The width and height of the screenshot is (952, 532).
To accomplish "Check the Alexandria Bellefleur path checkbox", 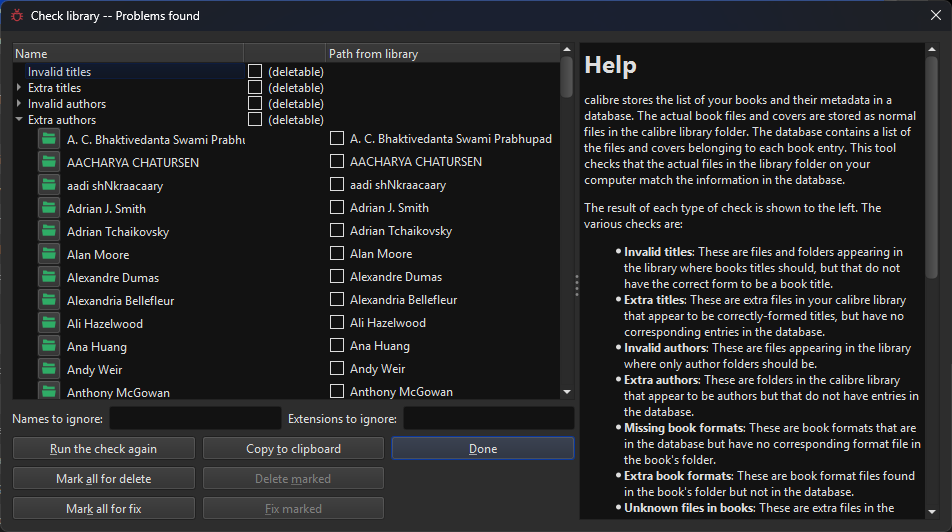I will [x=337, y=299].
